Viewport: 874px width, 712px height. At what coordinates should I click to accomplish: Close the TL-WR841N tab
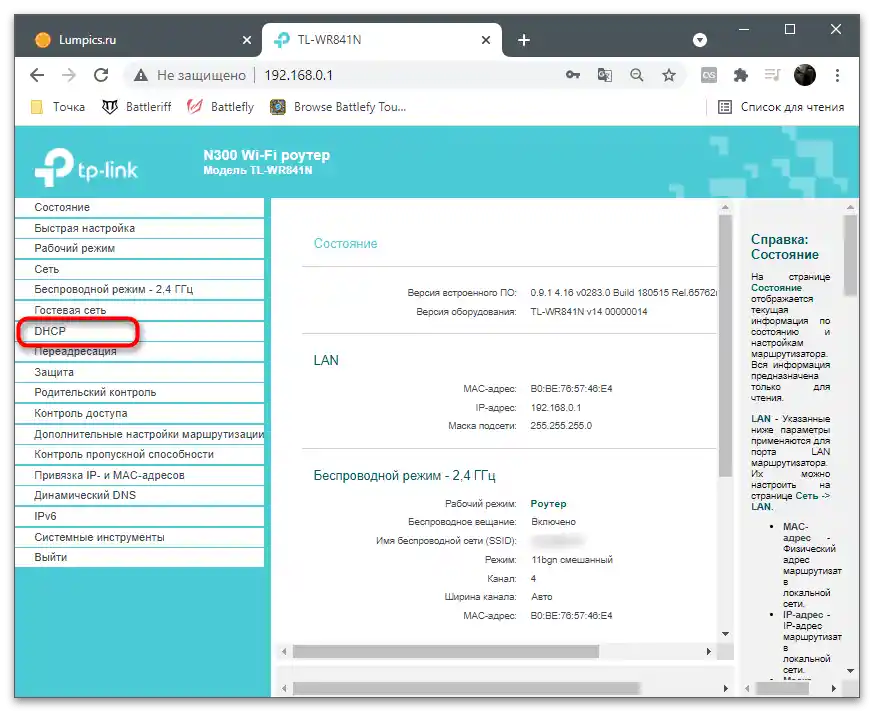coord(485,40)
